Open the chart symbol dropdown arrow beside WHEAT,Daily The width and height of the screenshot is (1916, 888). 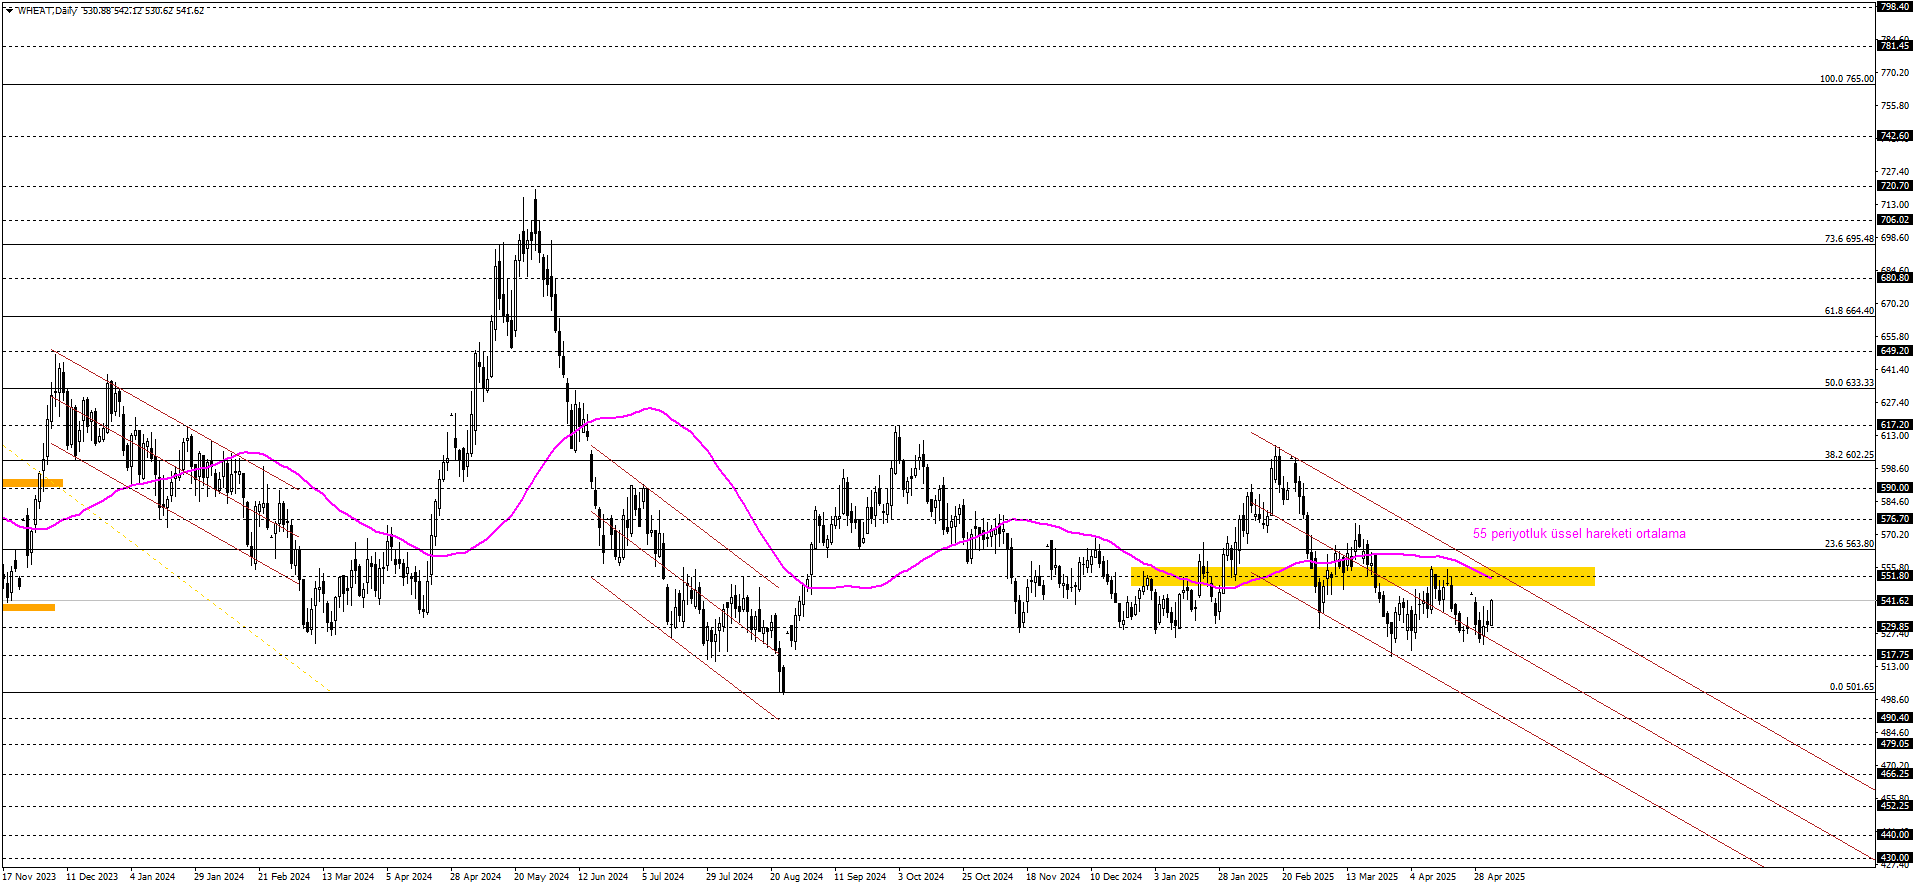9,11
